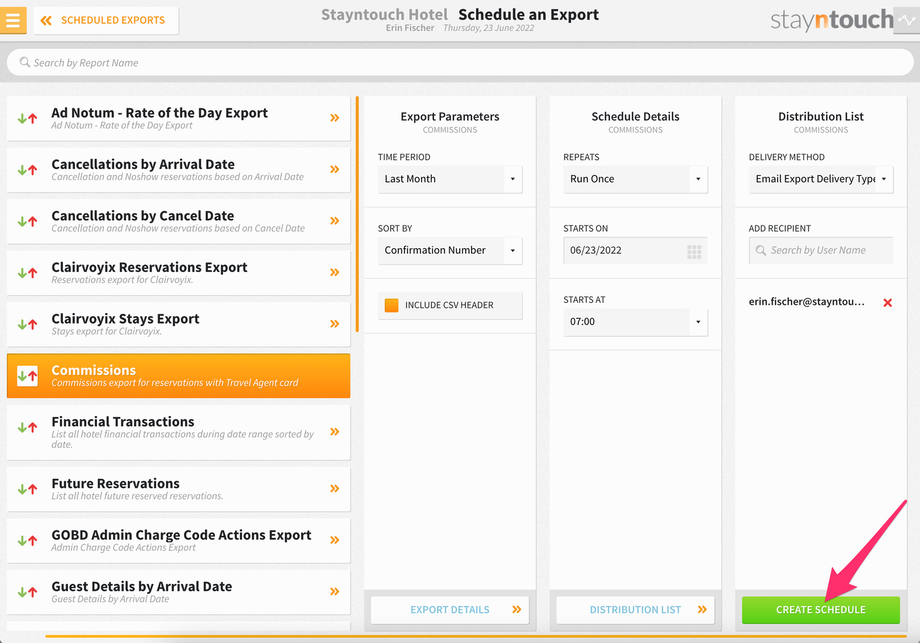Select Clairvoyix Reservations Export title
This screenshot has height=643, width=920.
(x=149, y=267)
